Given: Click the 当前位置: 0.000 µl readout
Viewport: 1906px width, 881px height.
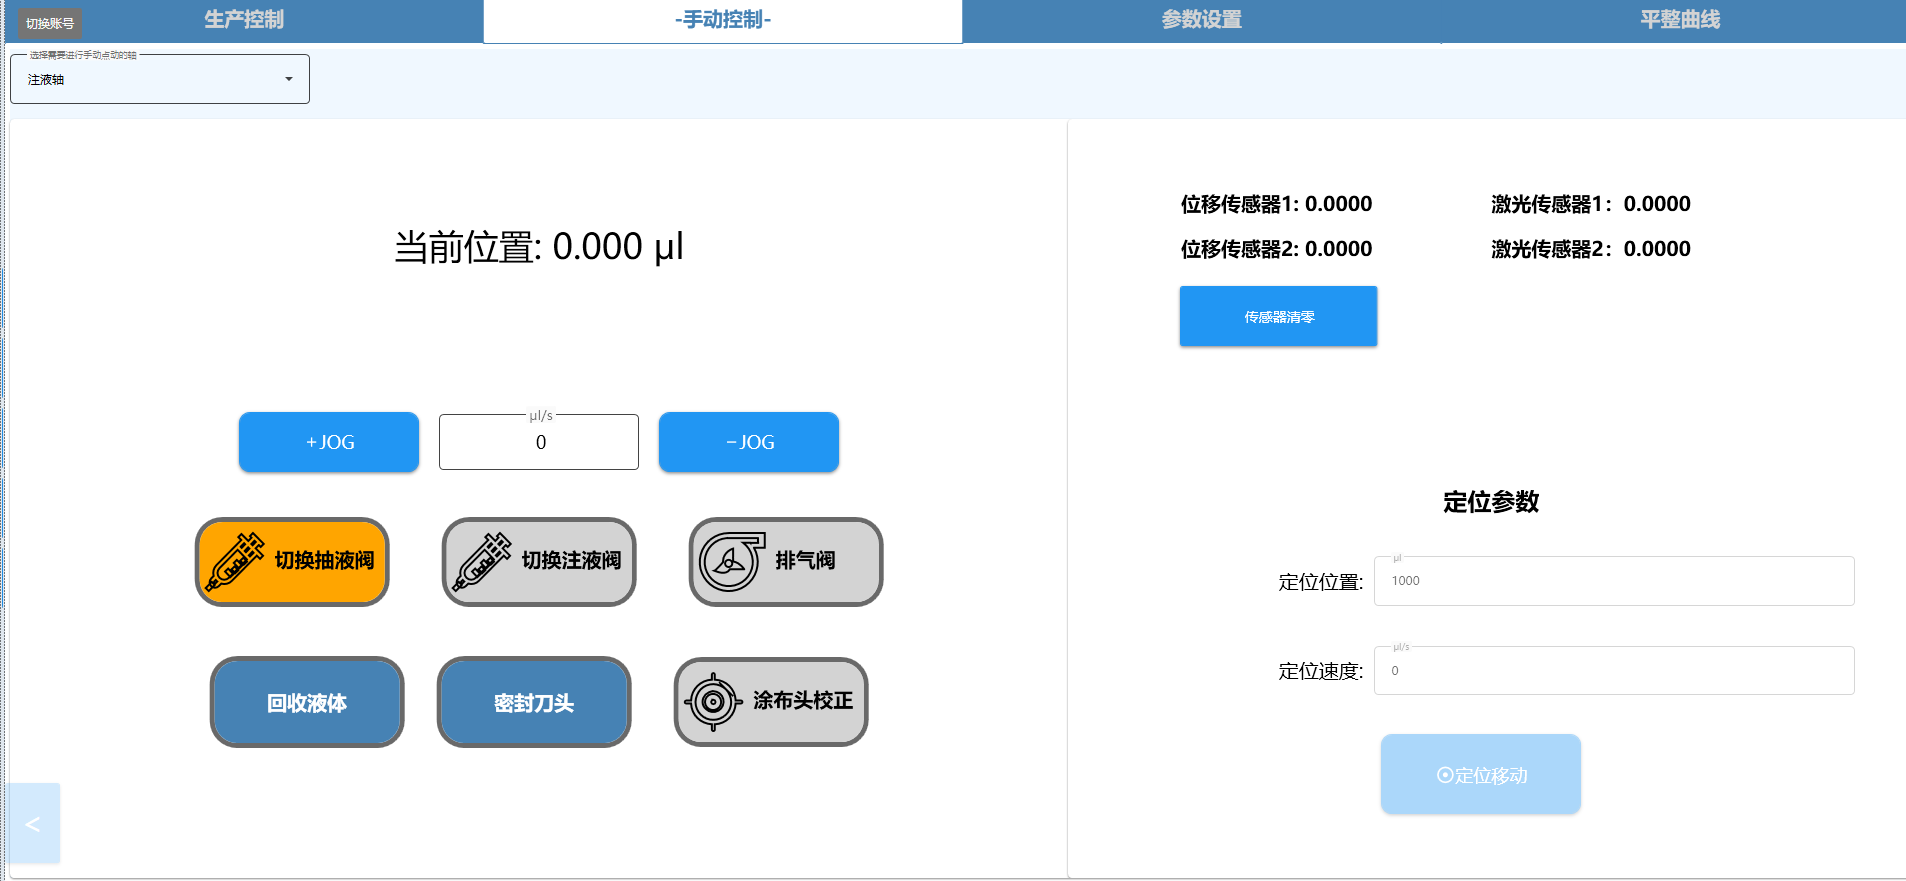Looking at the screenshot, I should click(539, 247).
